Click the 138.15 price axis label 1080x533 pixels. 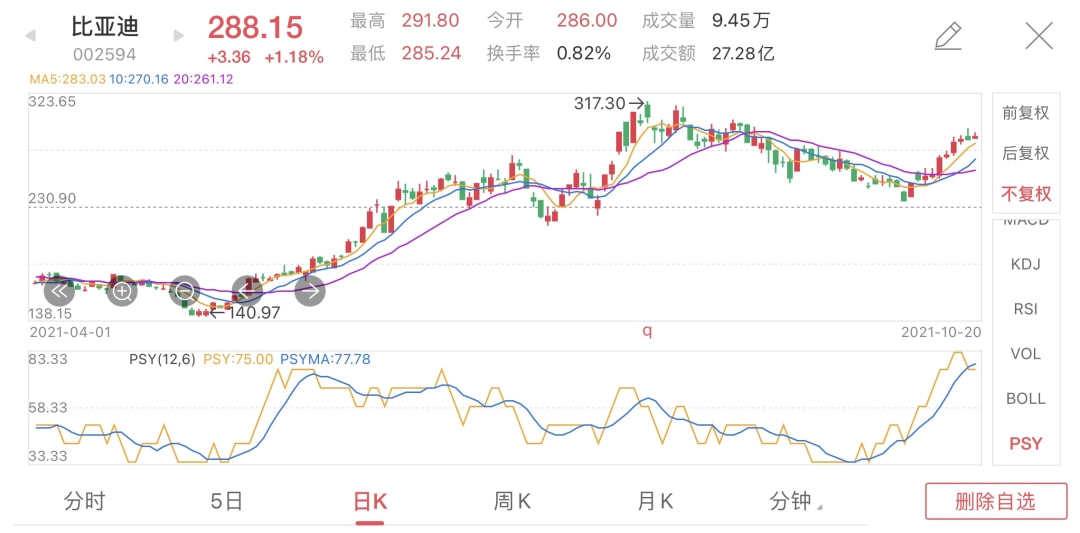[52, 313]
